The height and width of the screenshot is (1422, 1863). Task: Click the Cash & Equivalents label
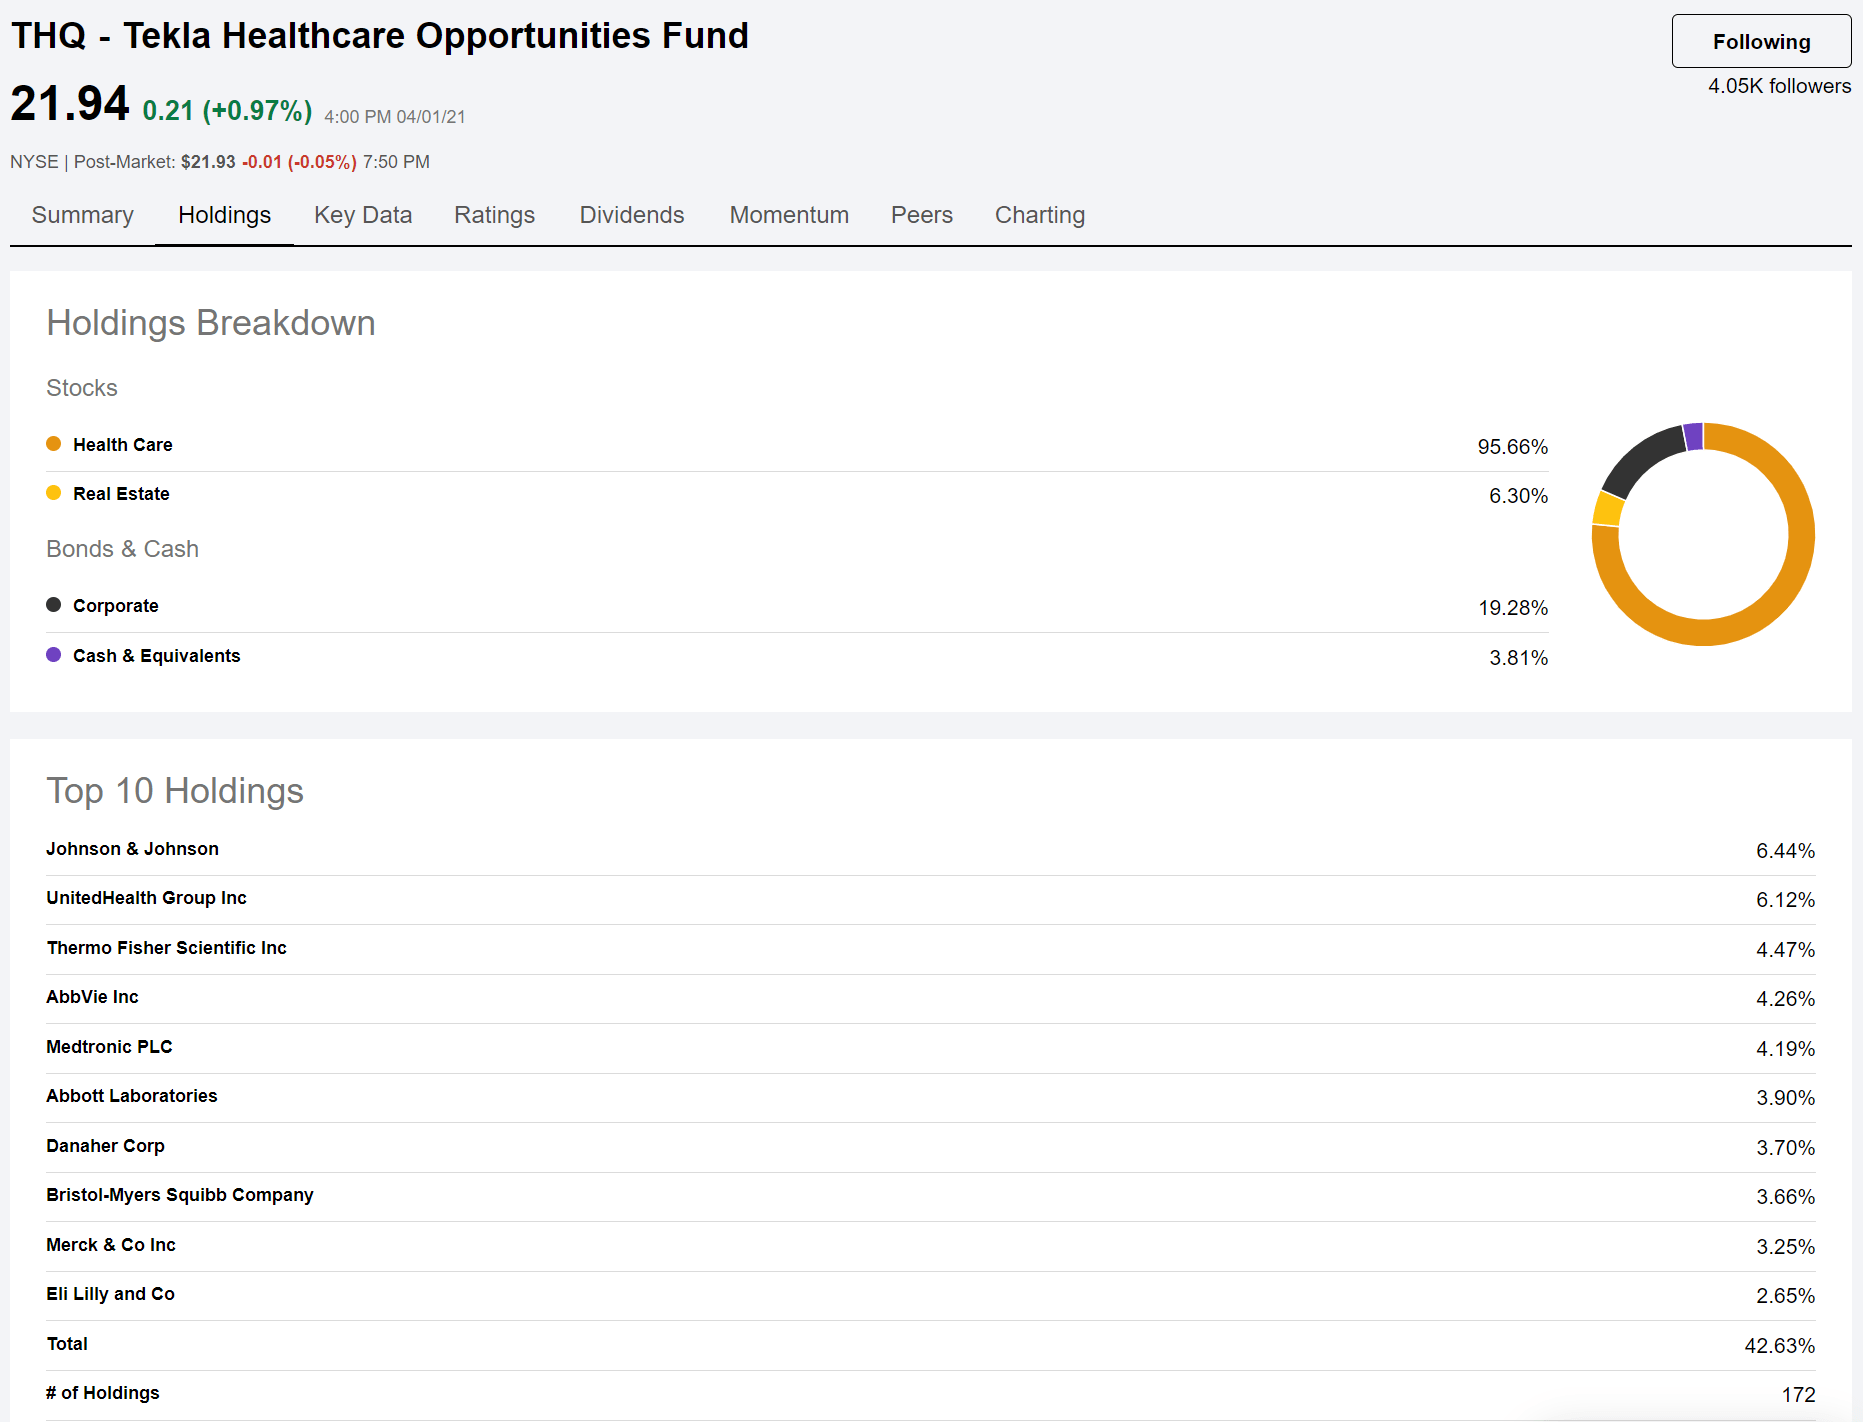point(156,656)
